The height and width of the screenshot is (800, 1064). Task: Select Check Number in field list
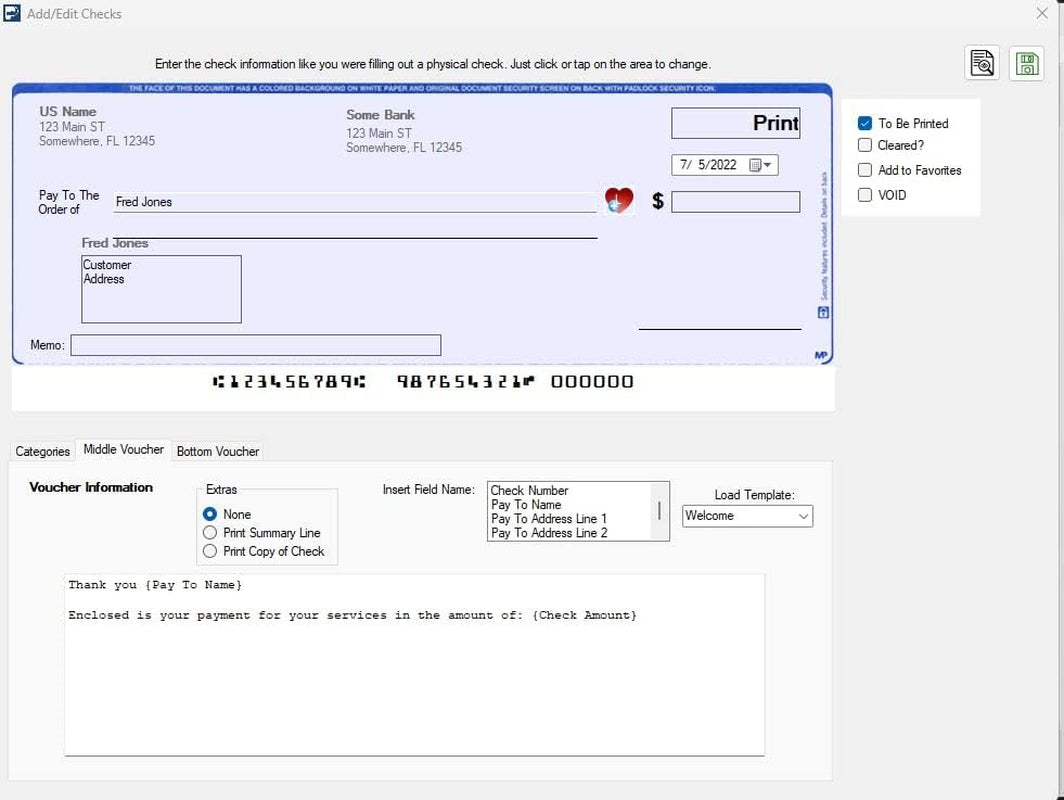click(x=529, y=490)
